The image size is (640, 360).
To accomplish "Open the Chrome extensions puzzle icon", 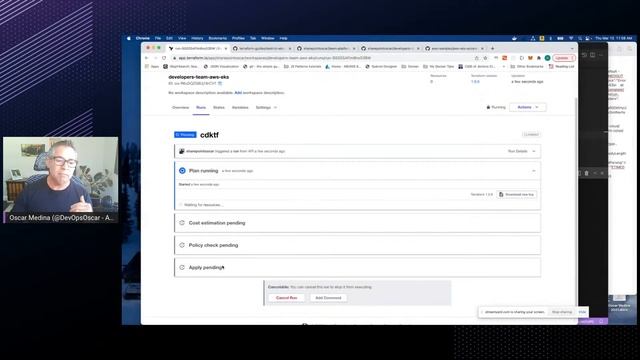I will pos(539,58).
